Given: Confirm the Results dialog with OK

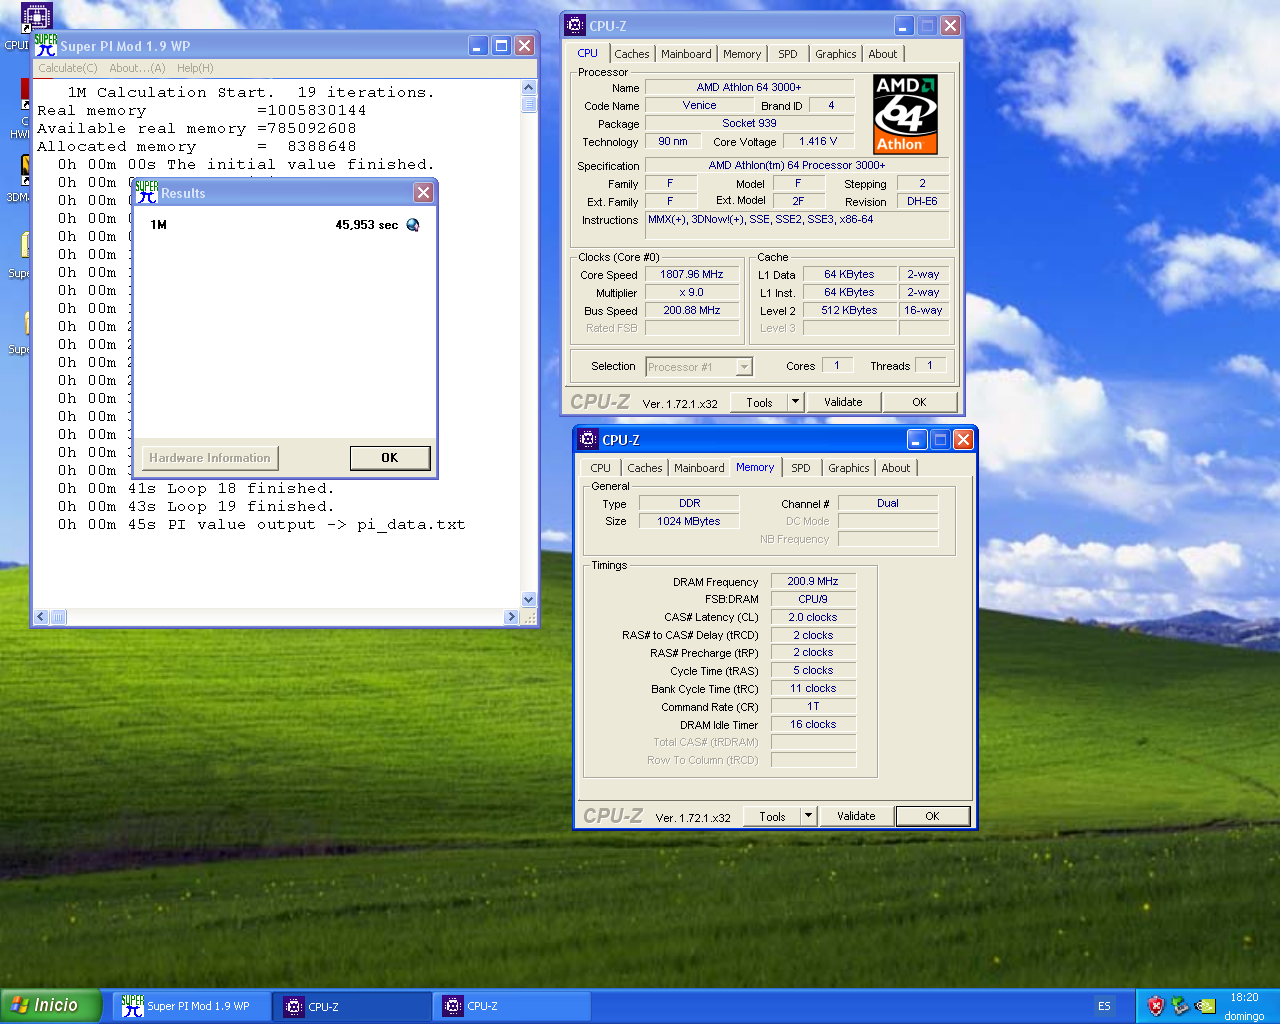Looking at the screenshot, I should tap(390, 457).
